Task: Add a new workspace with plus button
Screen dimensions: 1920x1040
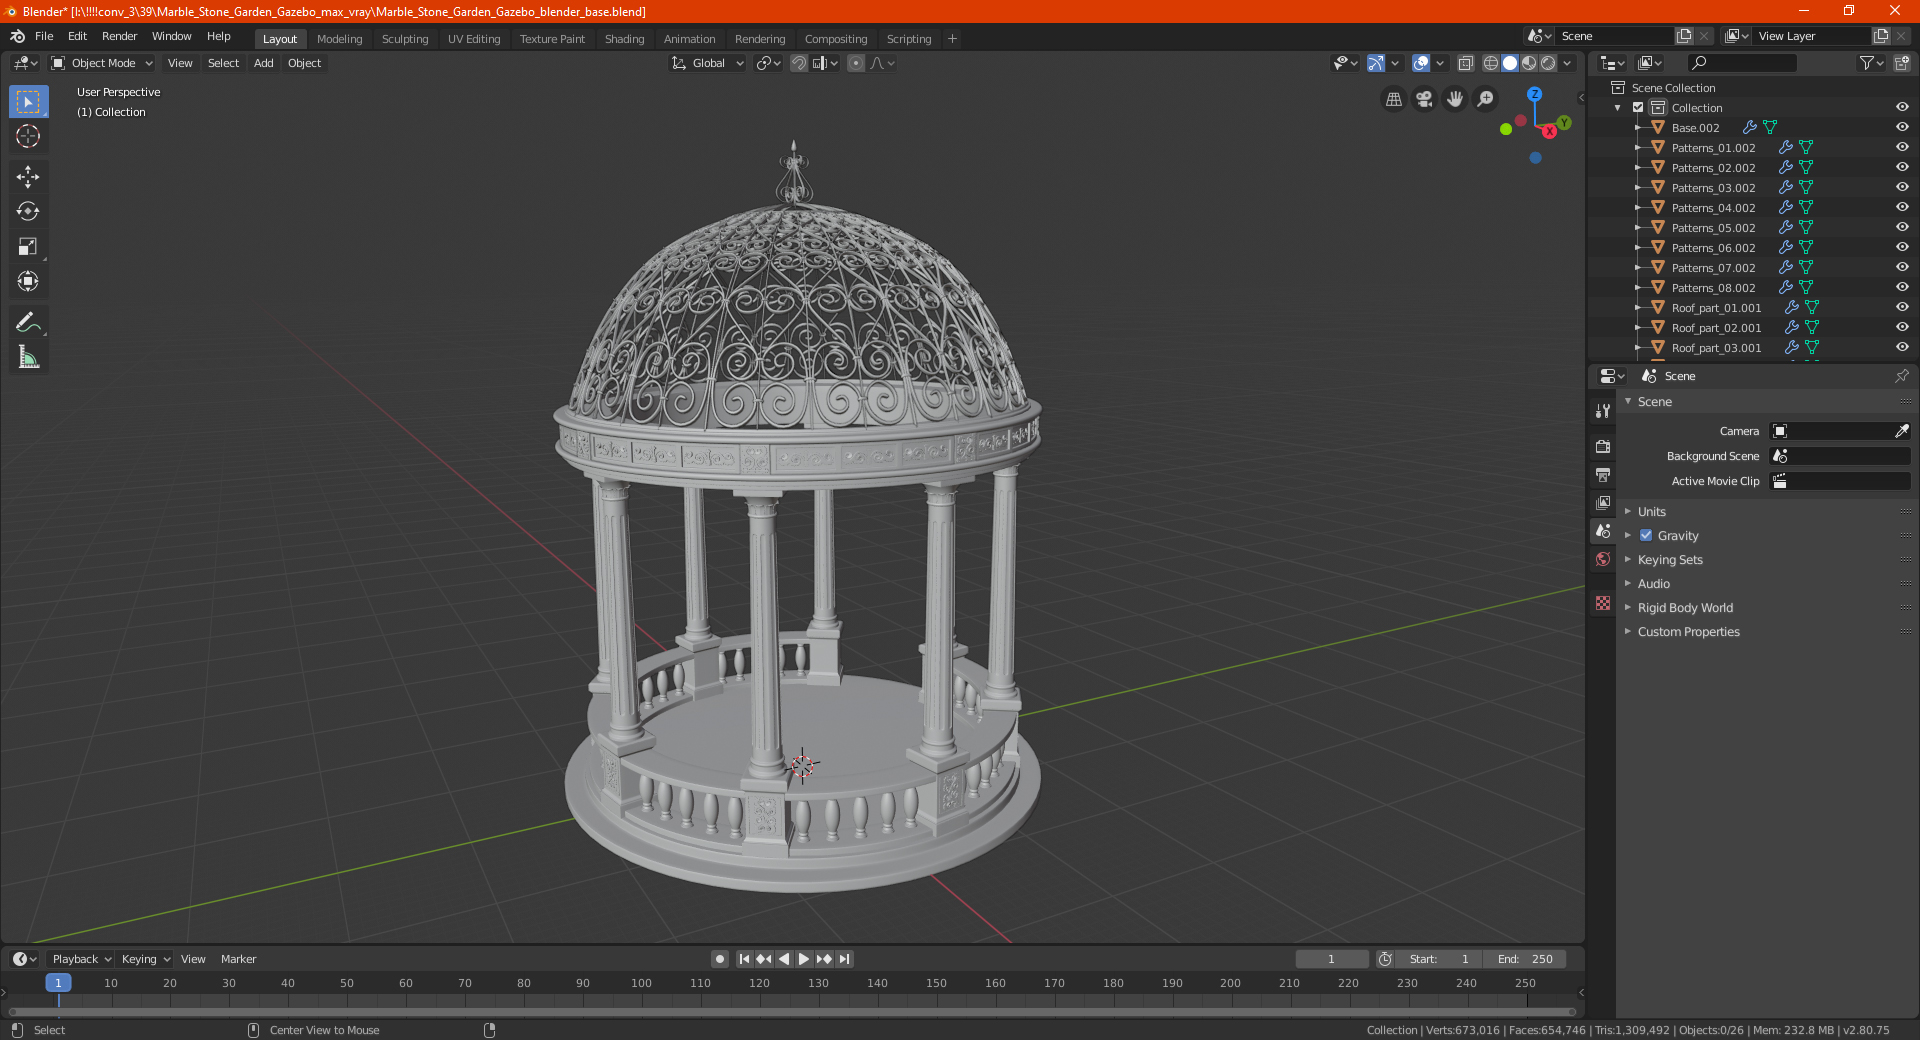Action: (952, 39)
